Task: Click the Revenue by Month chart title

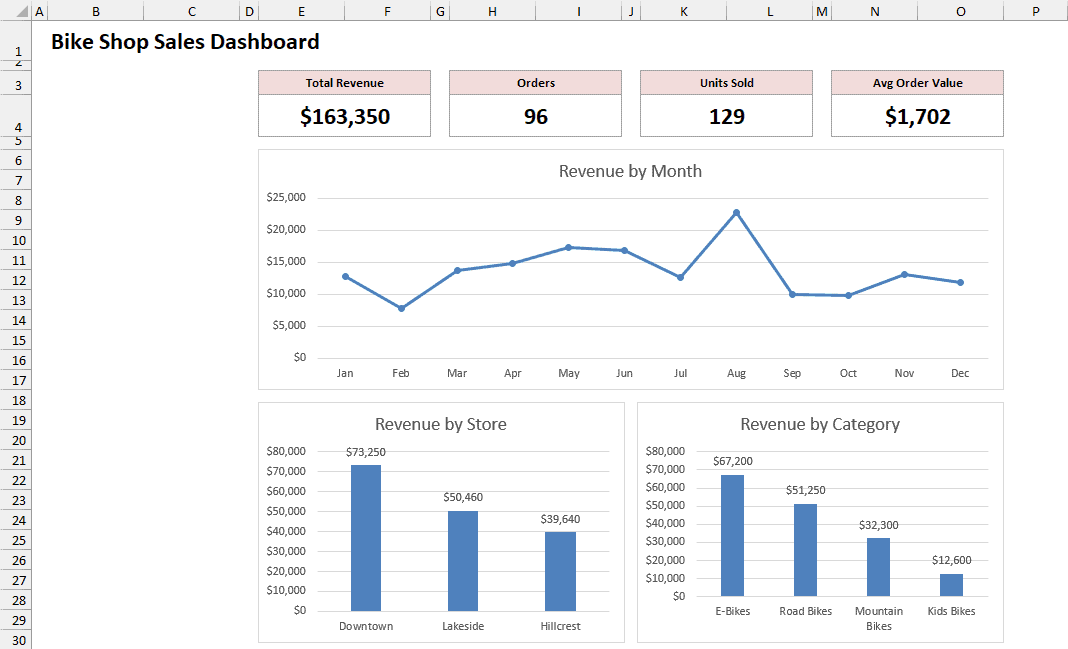Action: pos(630,171)
